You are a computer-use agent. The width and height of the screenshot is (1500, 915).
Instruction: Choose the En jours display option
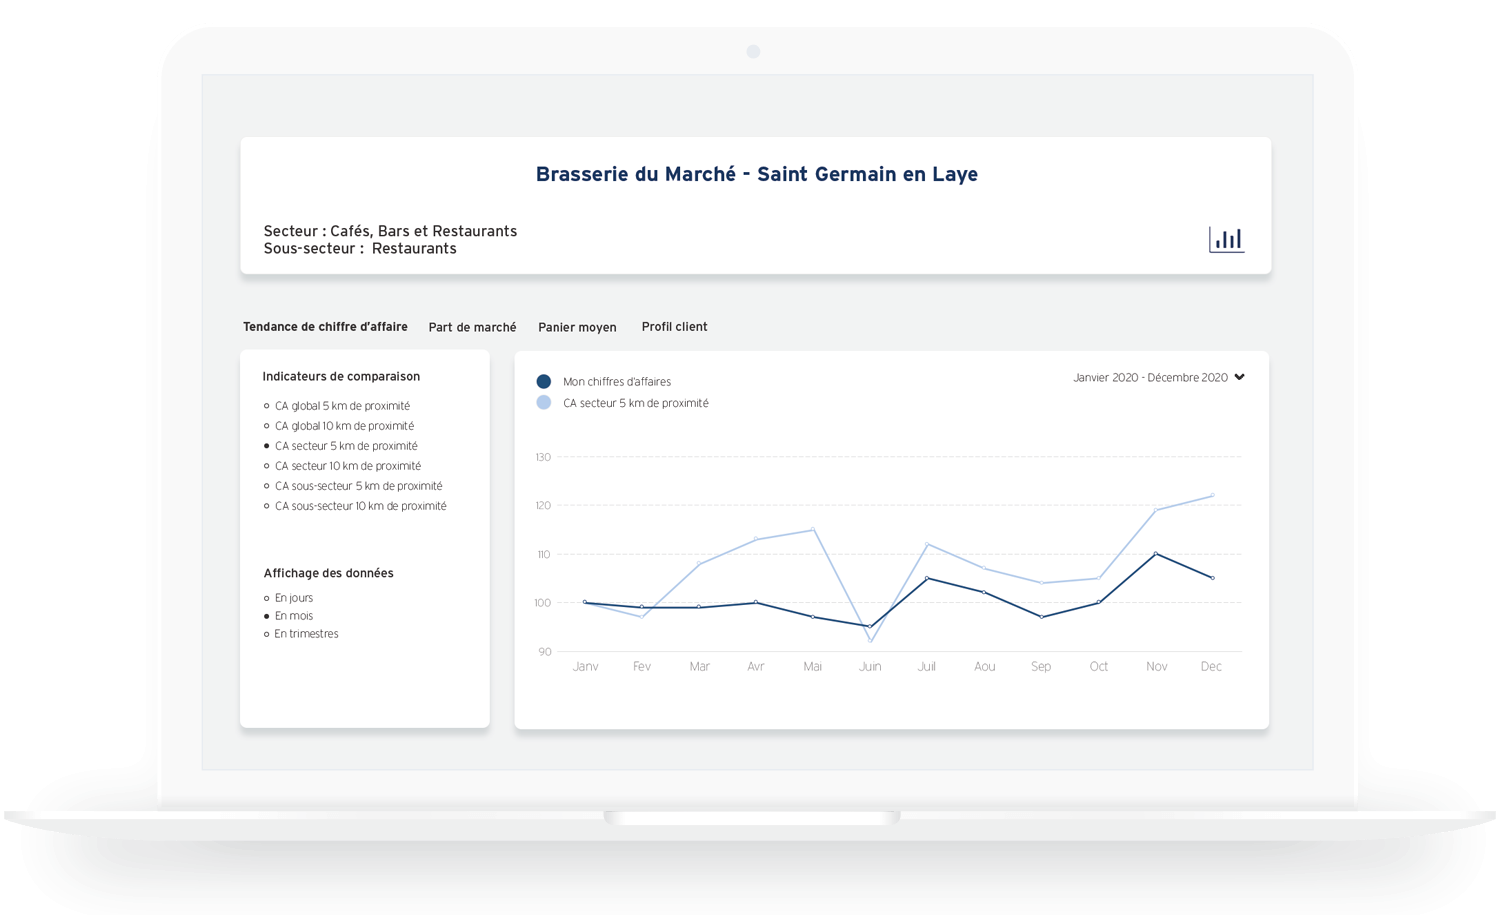click(288, 598)
